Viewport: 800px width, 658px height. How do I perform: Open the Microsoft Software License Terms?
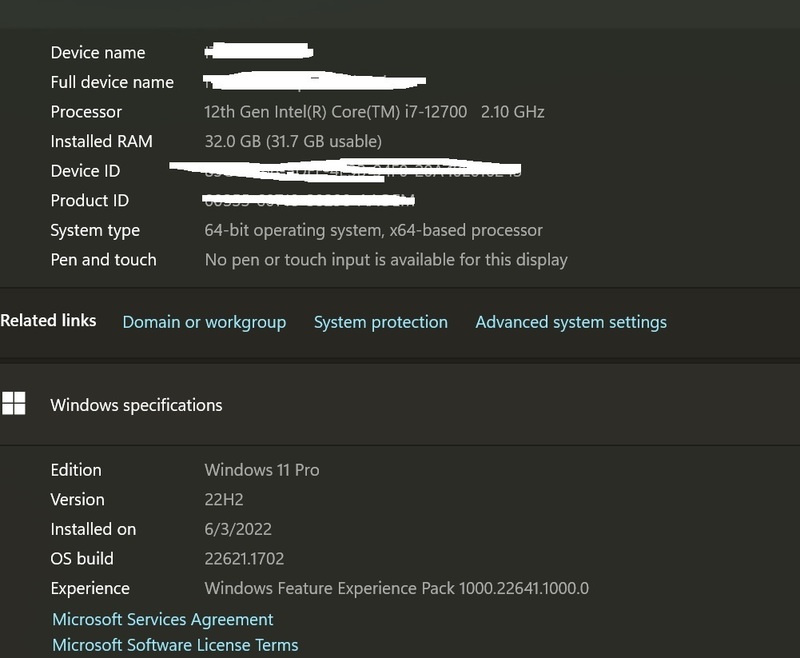[x=175, y=645]
